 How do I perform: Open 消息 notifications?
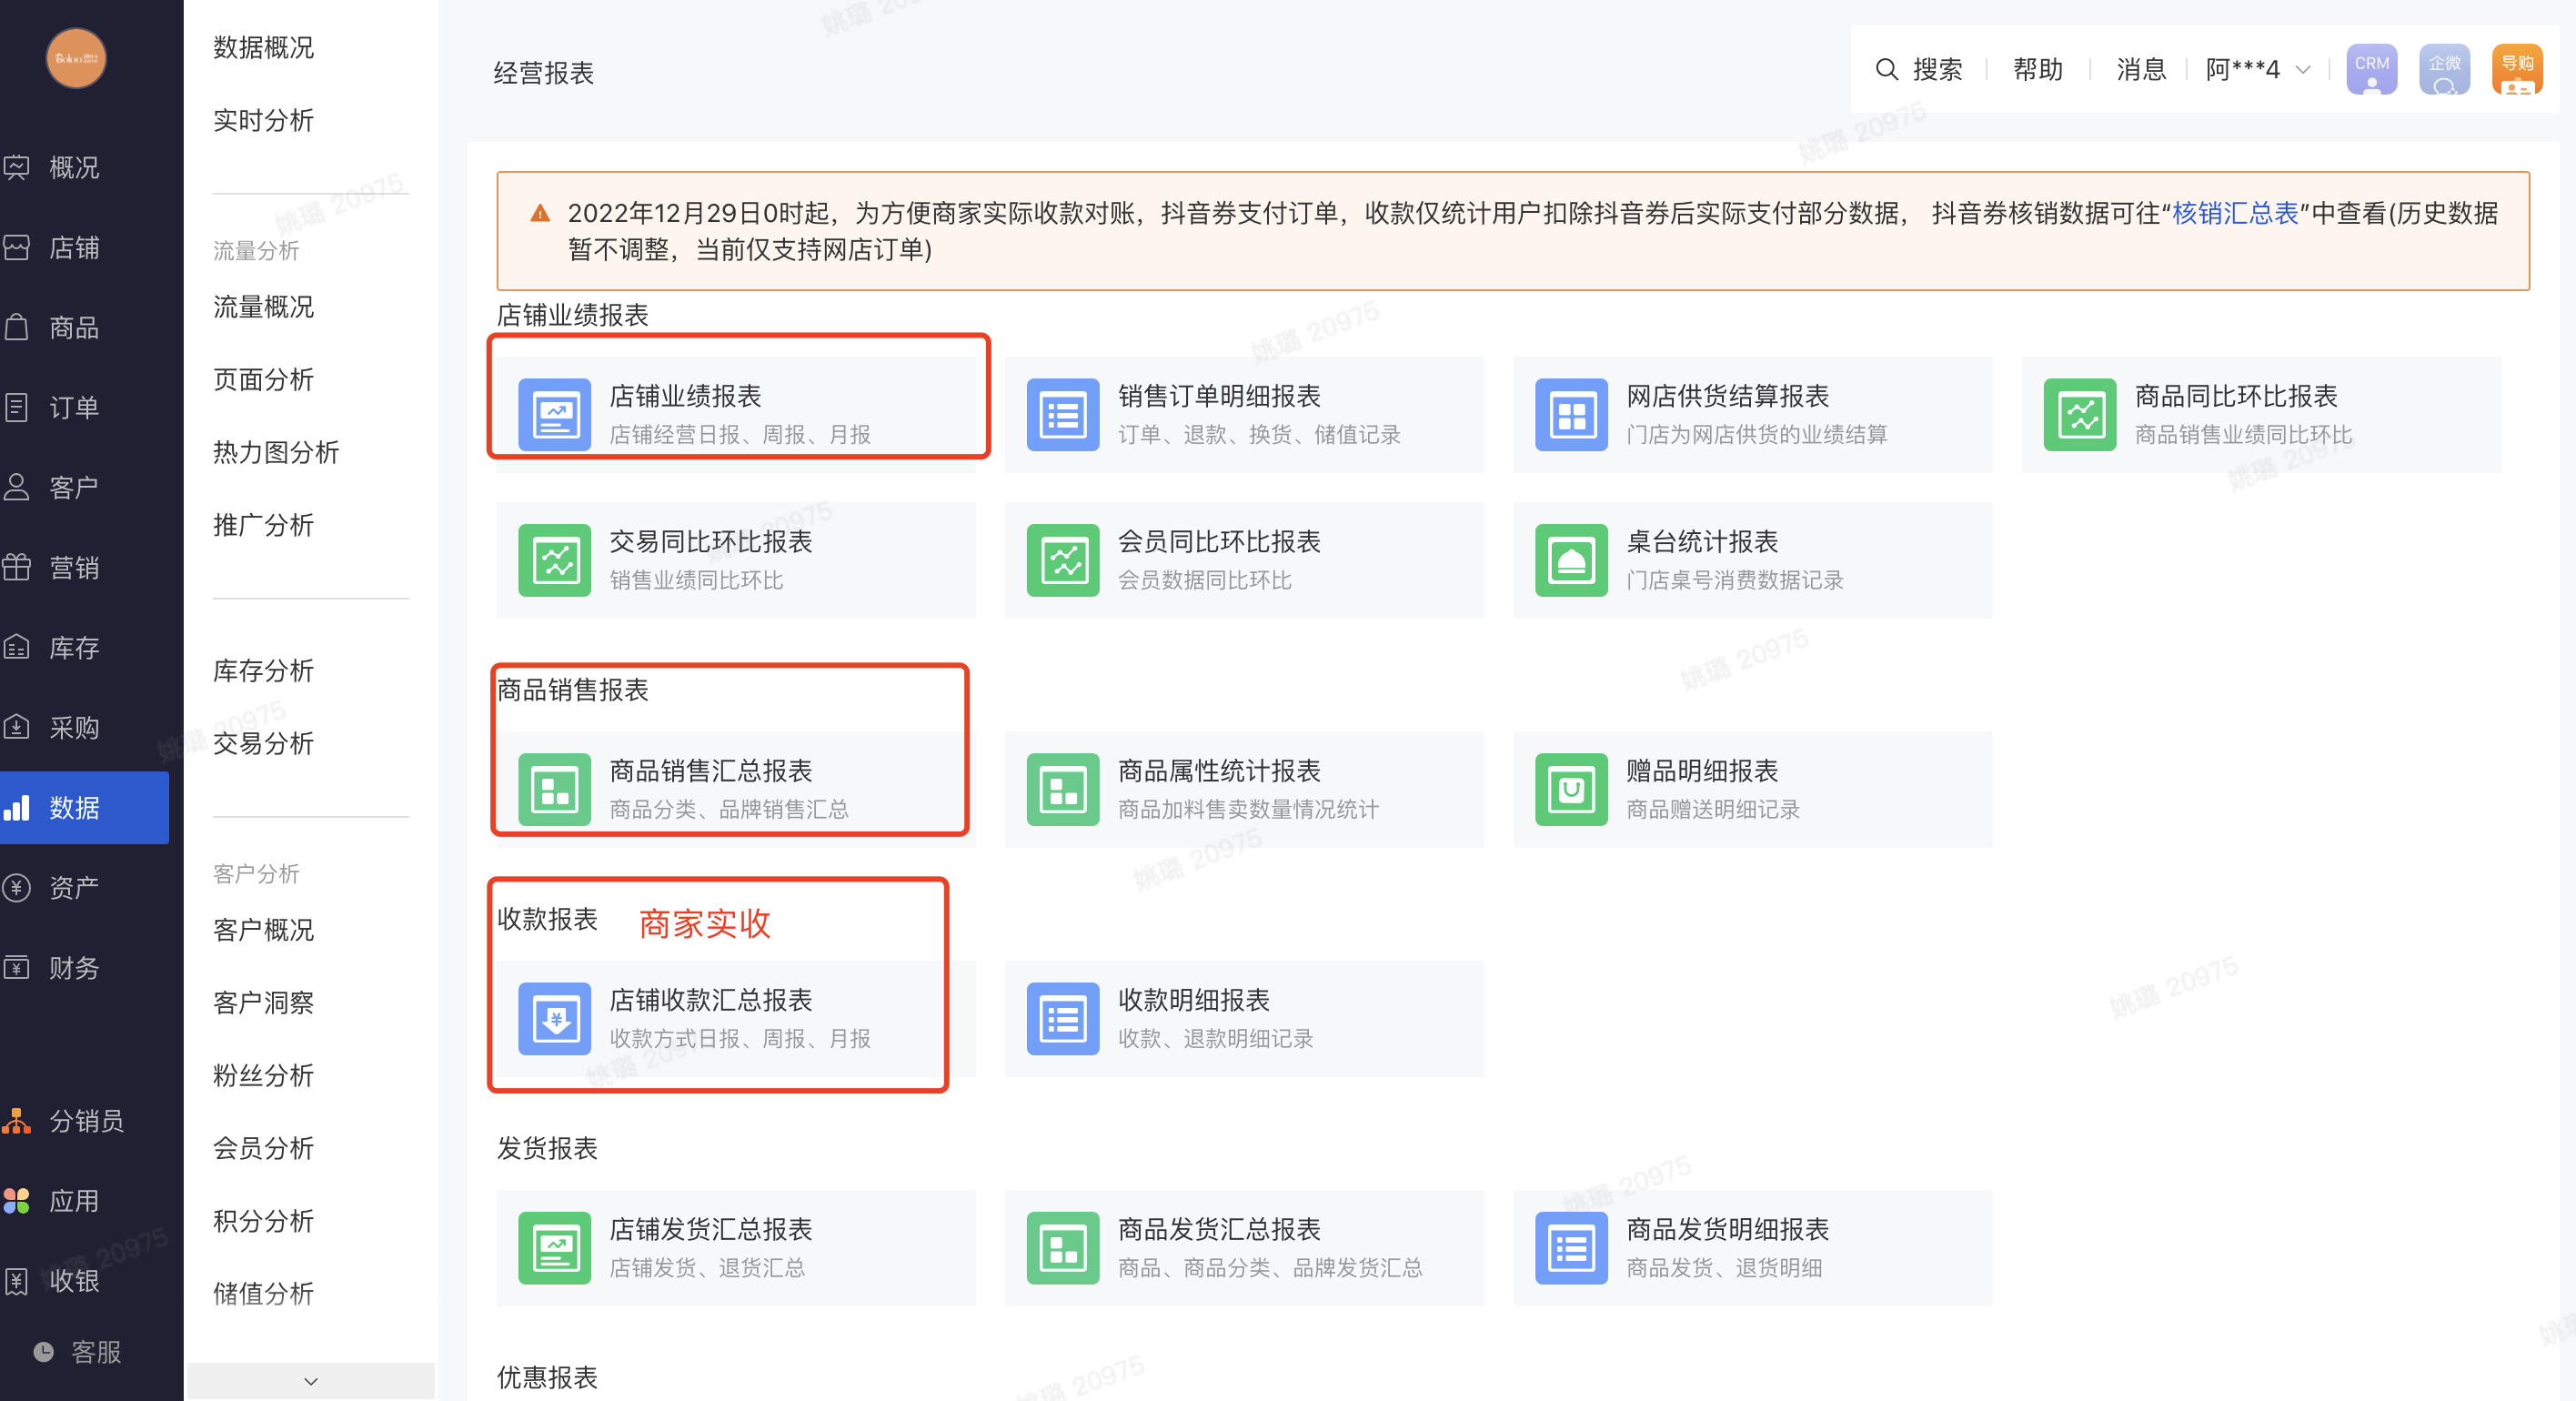(x=2140, y=69)
